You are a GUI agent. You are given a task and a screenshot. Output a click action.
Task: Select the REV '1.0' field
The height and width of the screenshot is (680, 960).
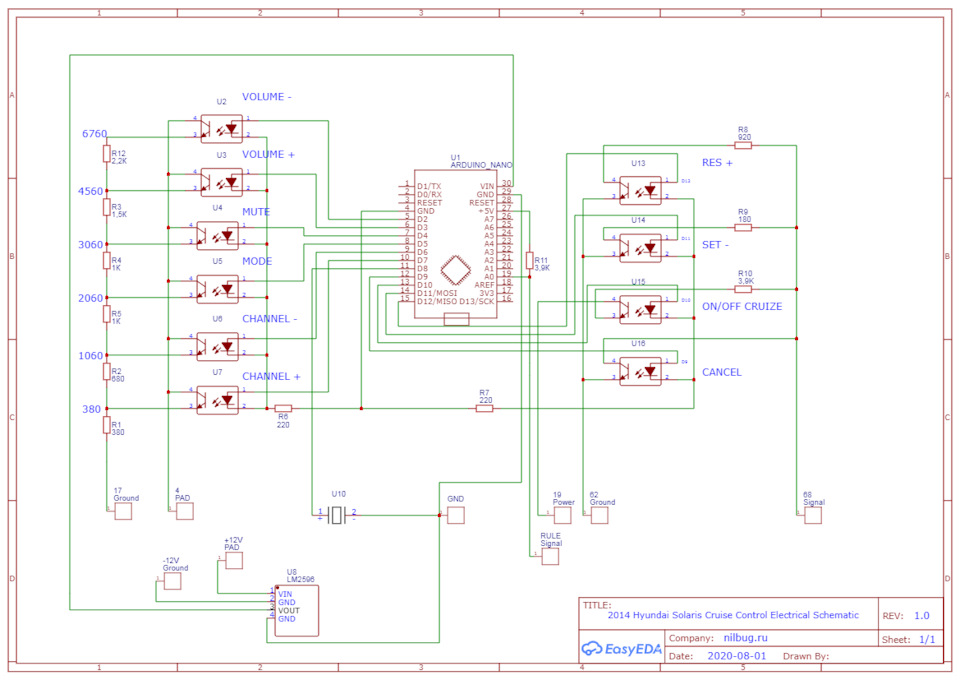point(921,616)
